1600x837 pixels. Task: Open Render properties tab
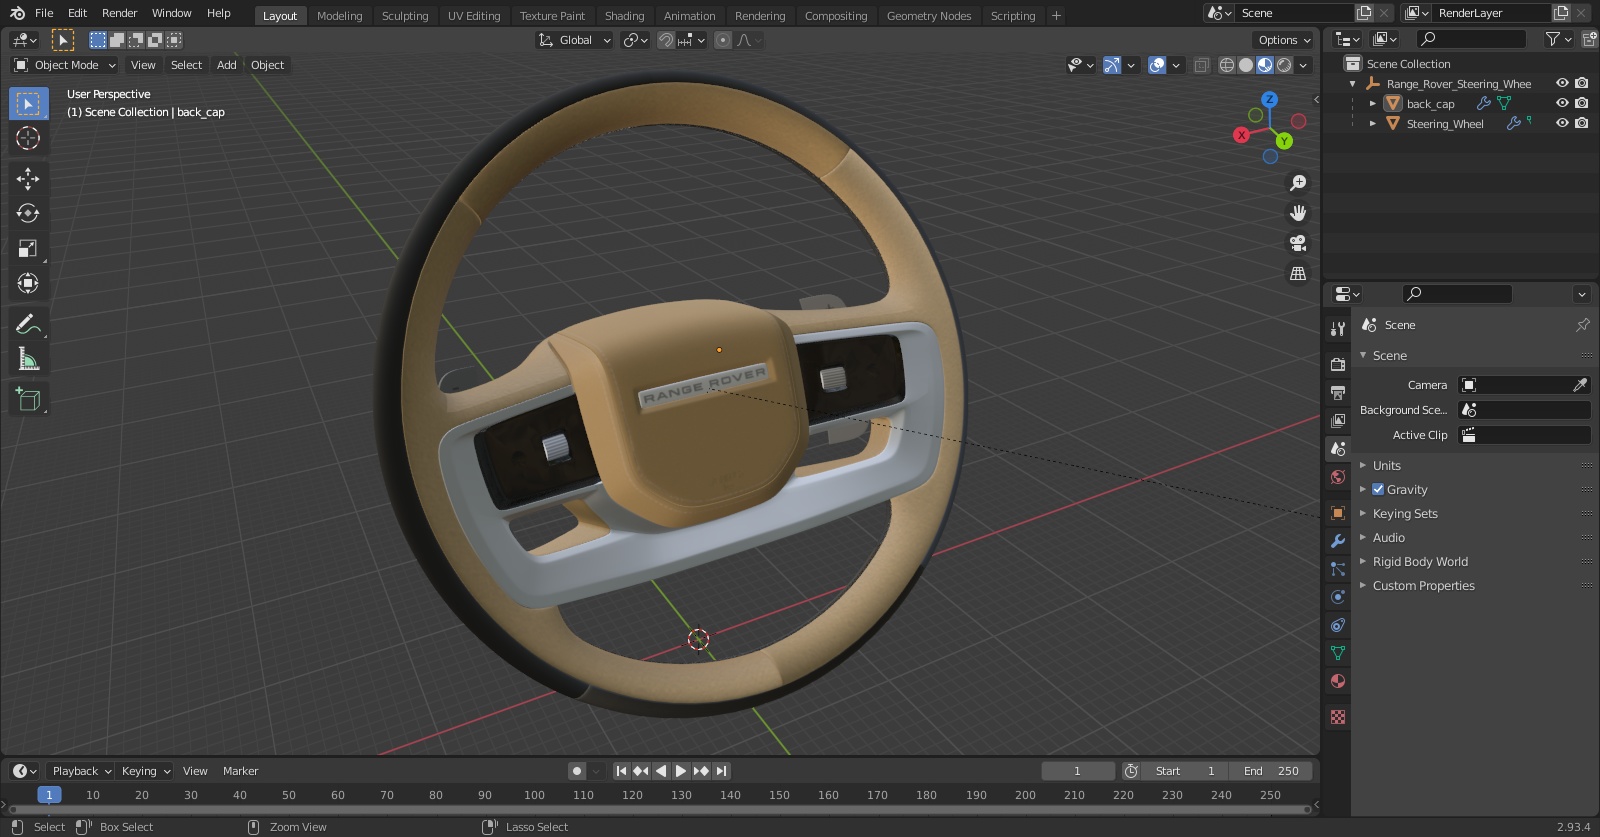[x=1338, y=365]
